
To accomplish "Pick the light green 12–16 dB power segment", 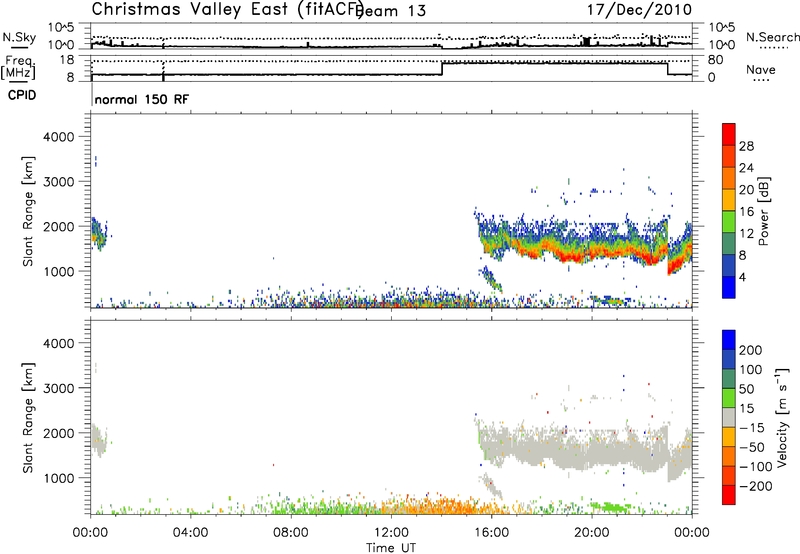I will pos(729,221).
